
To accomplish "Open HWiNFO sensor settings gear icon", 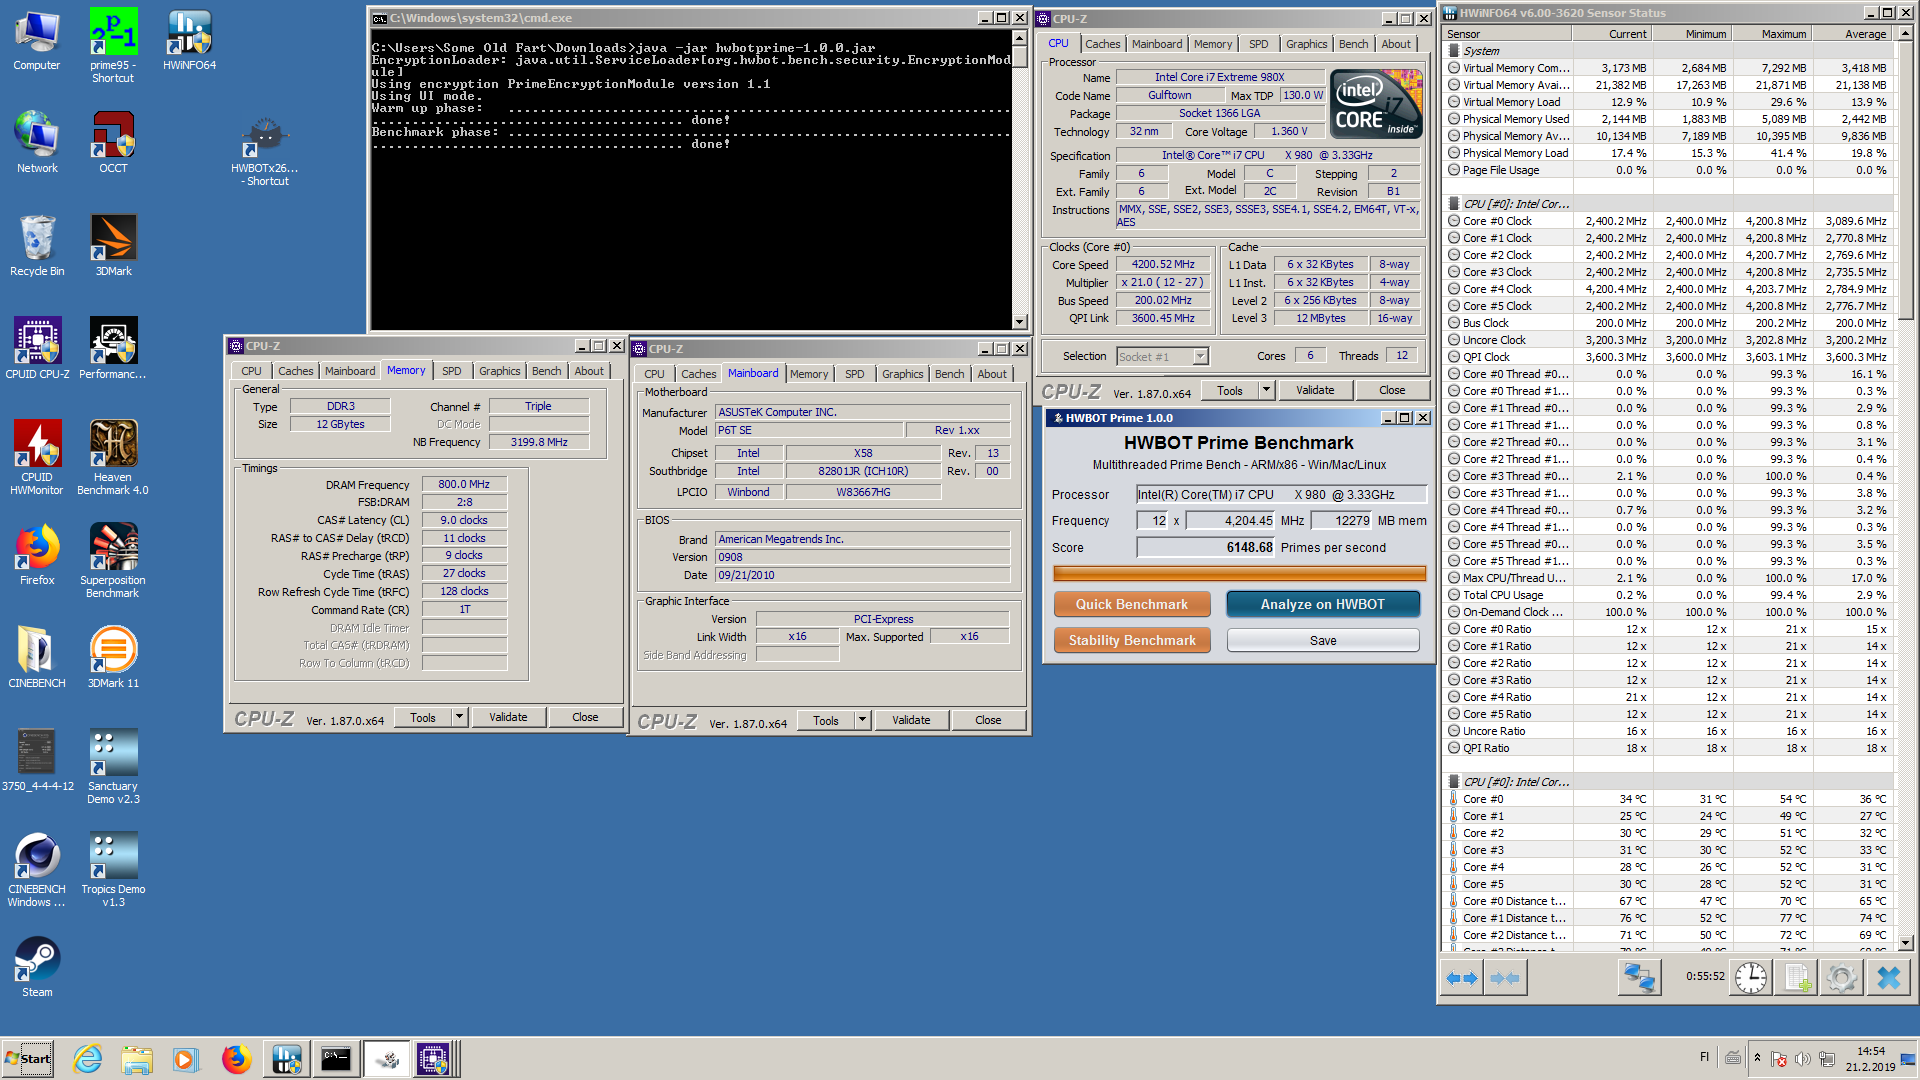I will [1841, 978].
